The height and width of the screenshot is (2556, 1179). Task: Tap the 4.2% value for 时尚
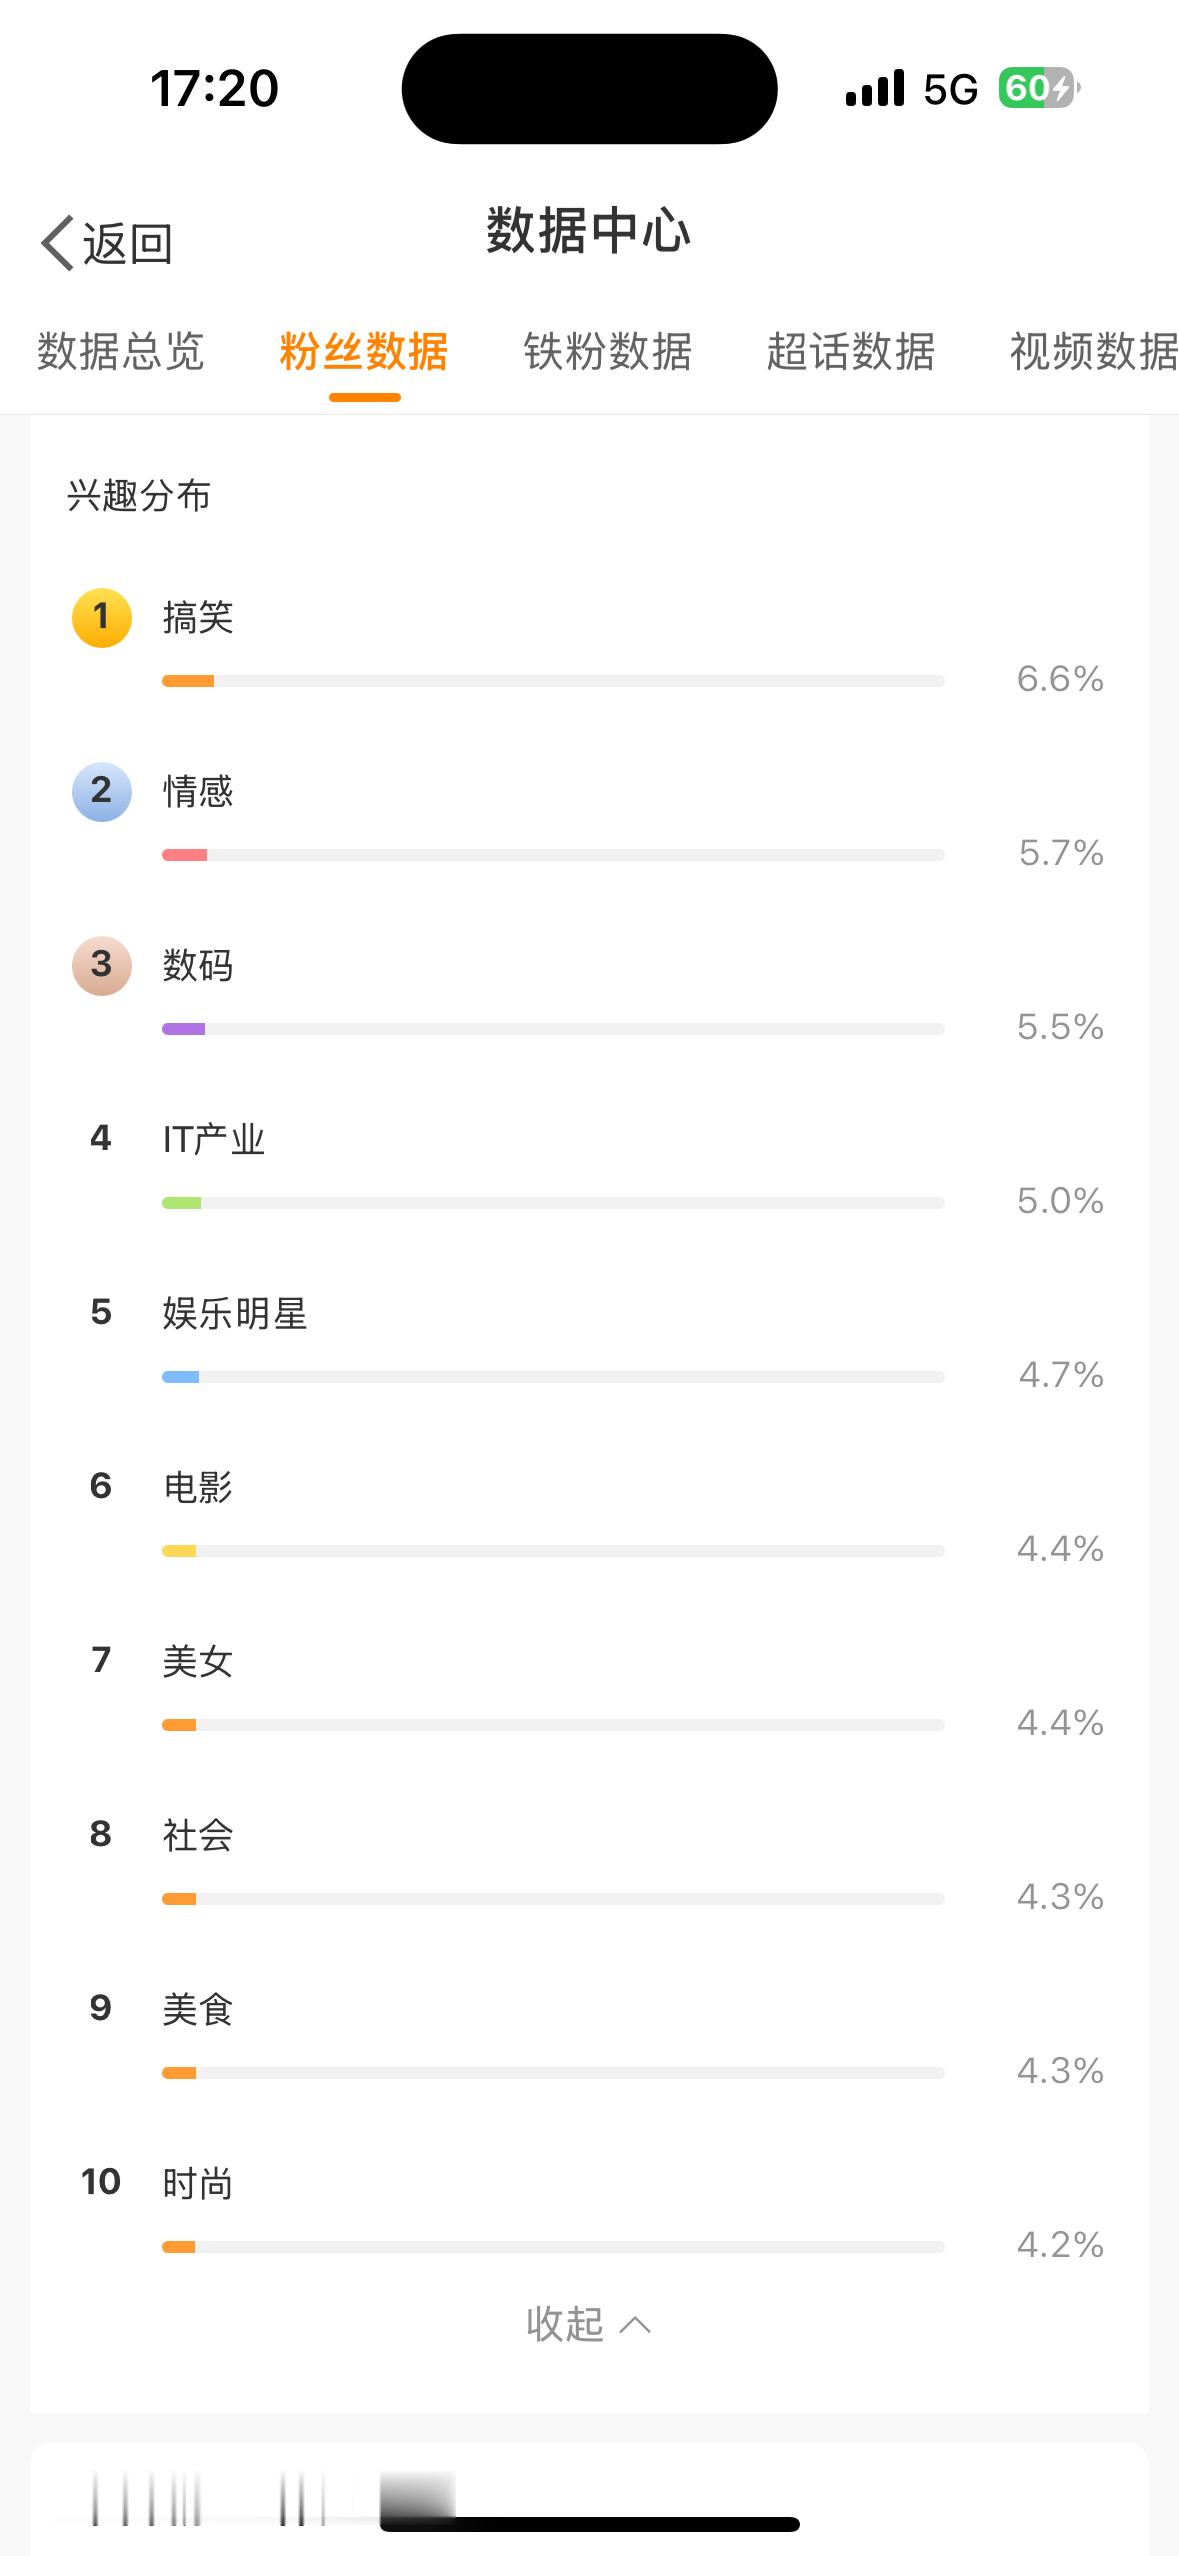pos(1060,2245)
